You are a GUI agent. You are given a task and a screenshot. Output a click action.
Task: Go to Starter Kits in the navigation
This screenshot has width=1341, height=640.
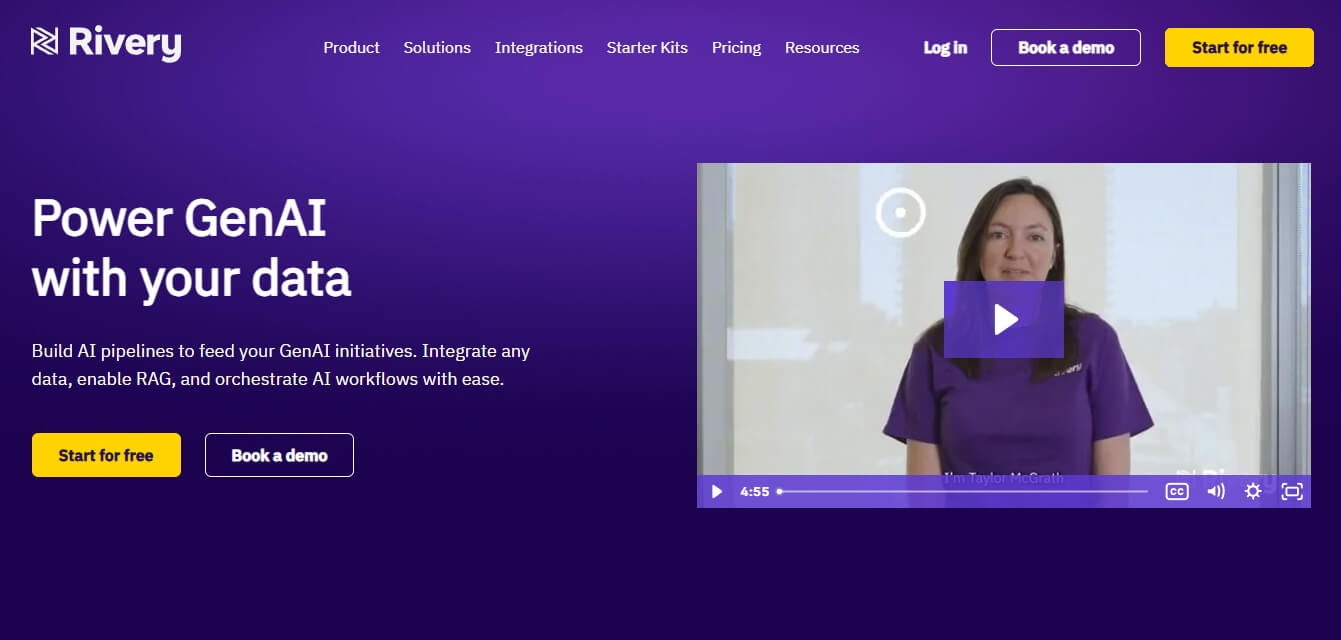tap(647, 47)
